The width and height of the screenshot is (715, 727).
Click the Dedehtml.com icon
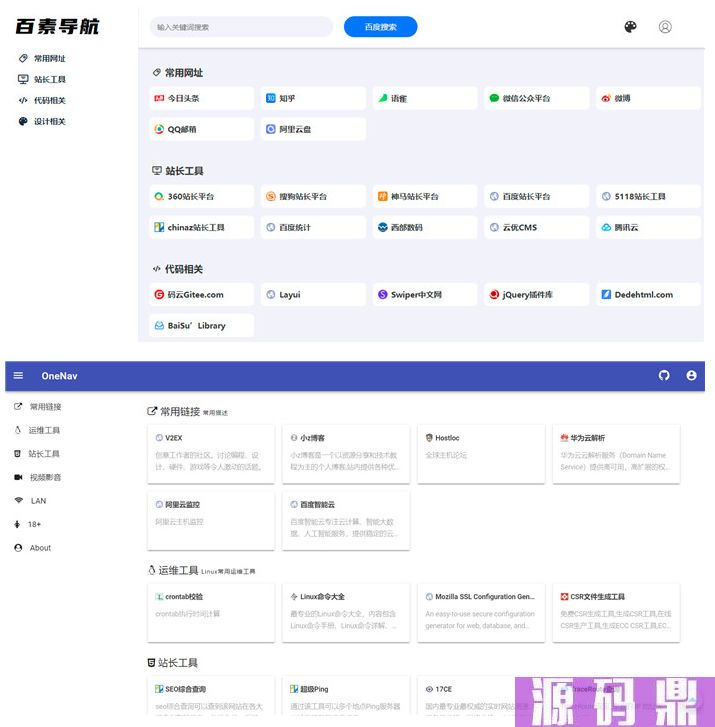click(x=606, y=294)
